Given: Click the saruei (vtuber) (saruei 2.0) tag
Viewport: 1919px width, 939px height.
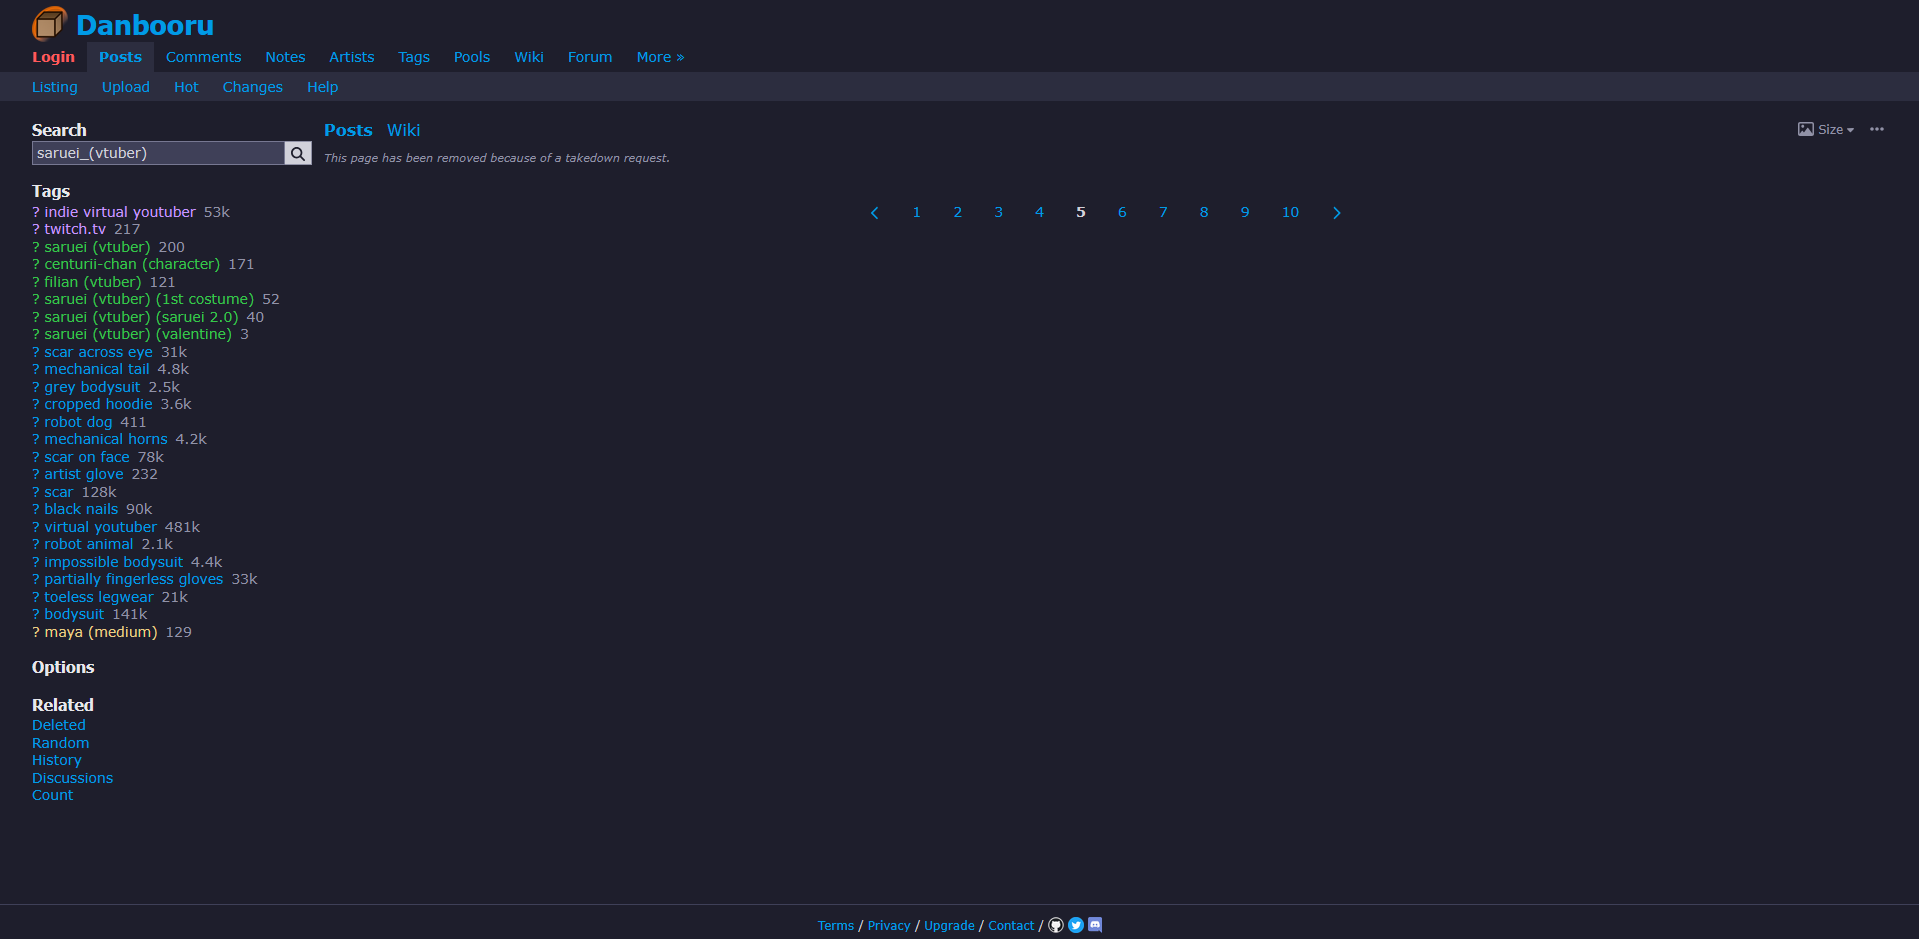Looking at the screenshot, I should [x=141, y=317].
